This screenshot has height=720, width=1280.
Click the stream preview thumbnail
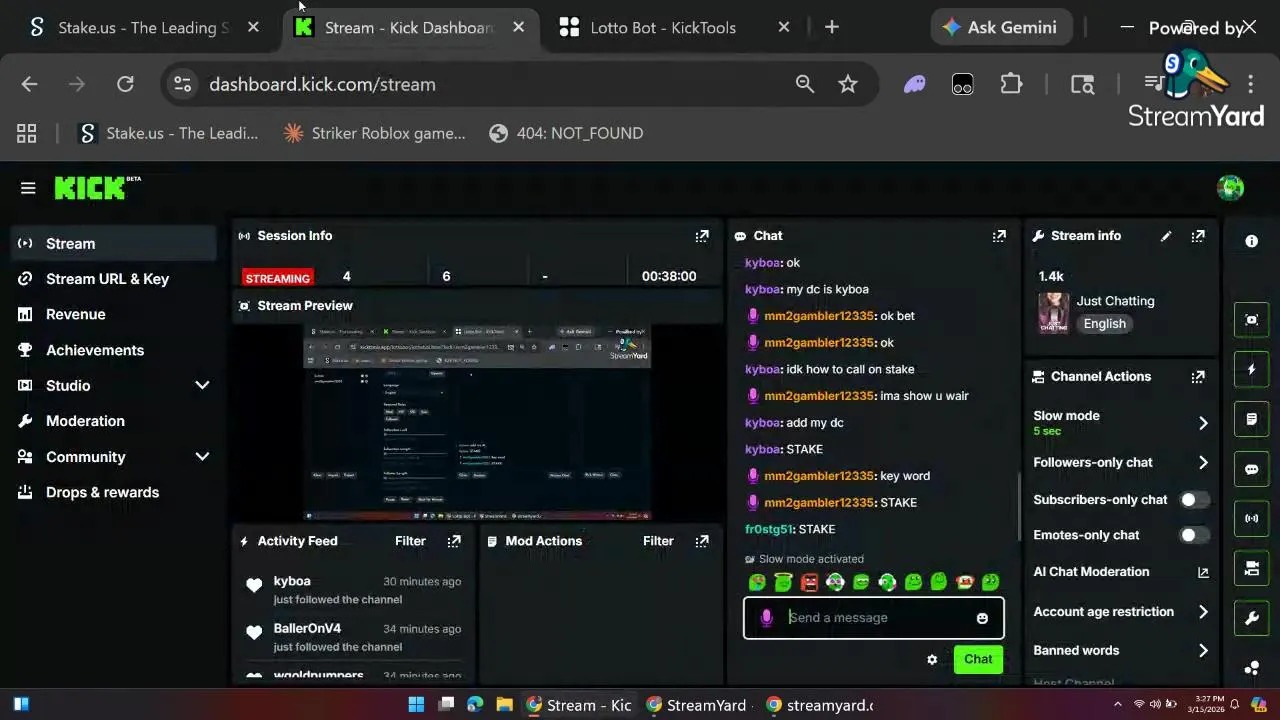(477, 422)
